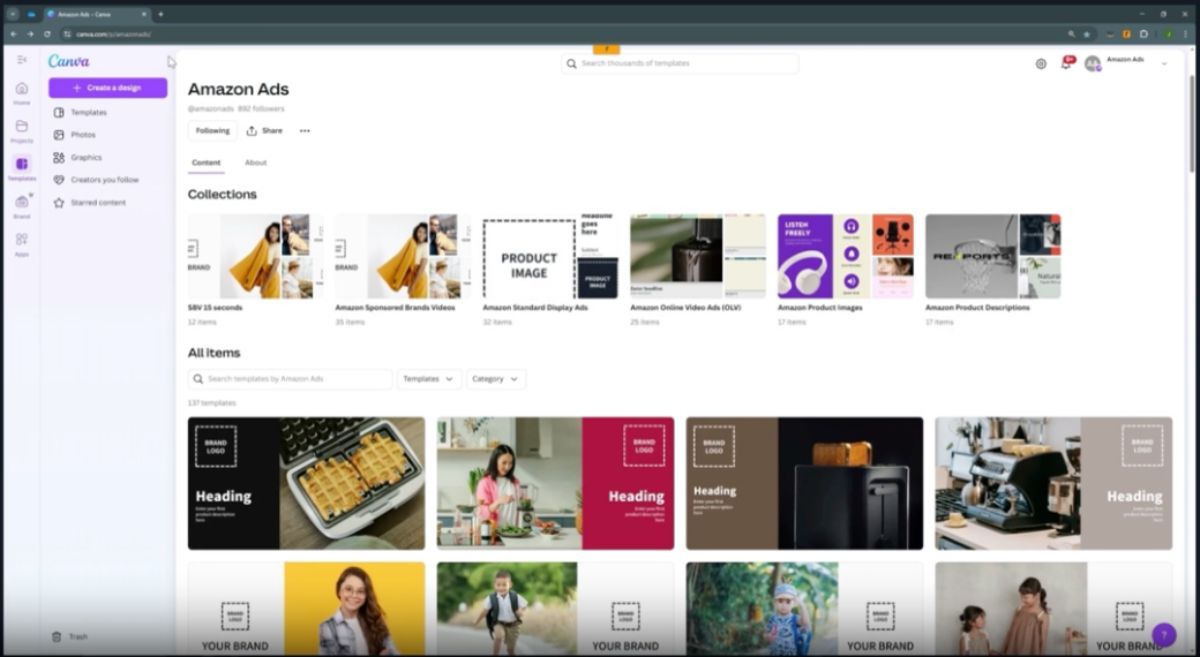Toggle the Following button for Amazon Ads
Image resolution: width=1200 pixels, height=657 pixels.
click(212, 131)
